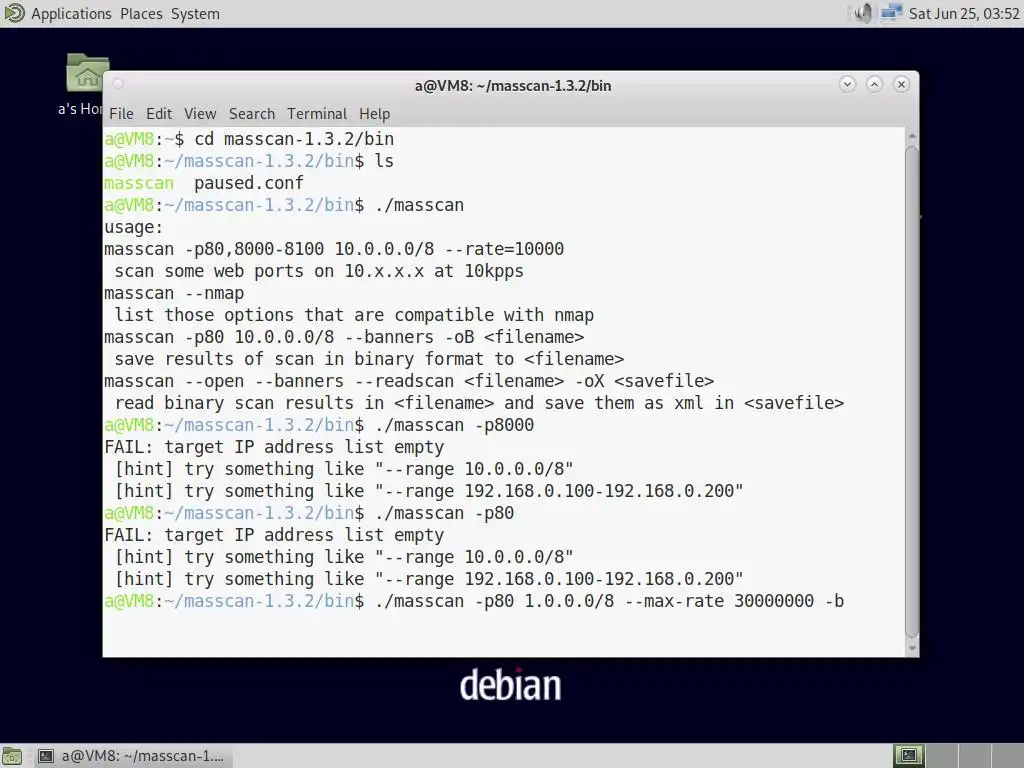The image size is (1024, 768).
Task: Click the first workspace switcher cell with terminal
Action: tap(908, 756)
